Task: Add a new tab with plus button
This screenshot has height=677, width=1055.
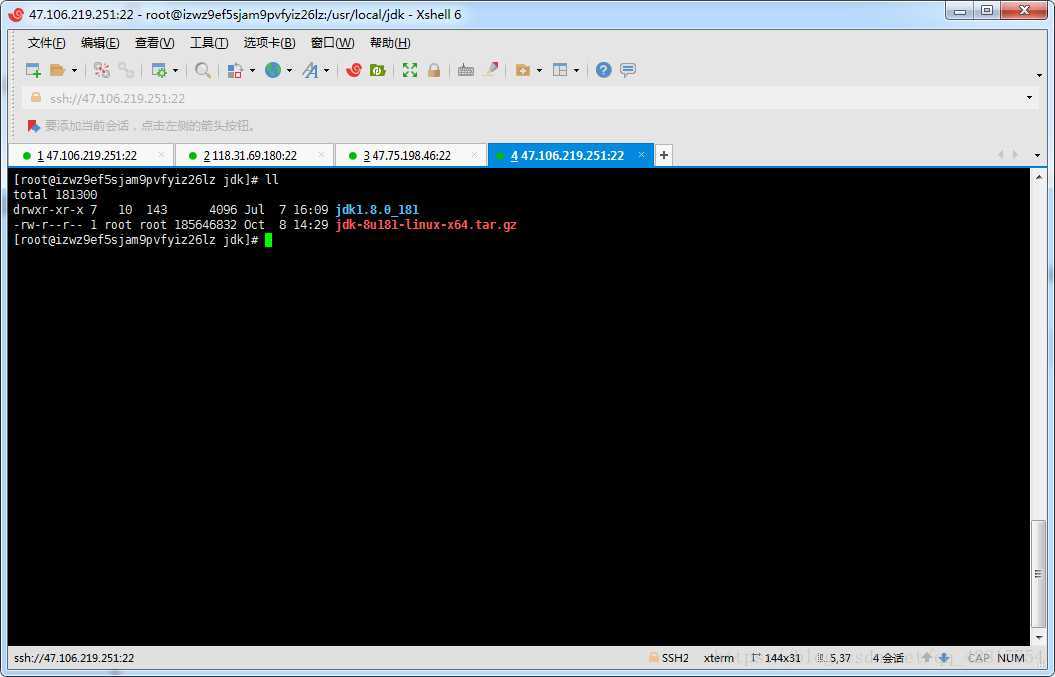Action: click(x=664, y=155)
